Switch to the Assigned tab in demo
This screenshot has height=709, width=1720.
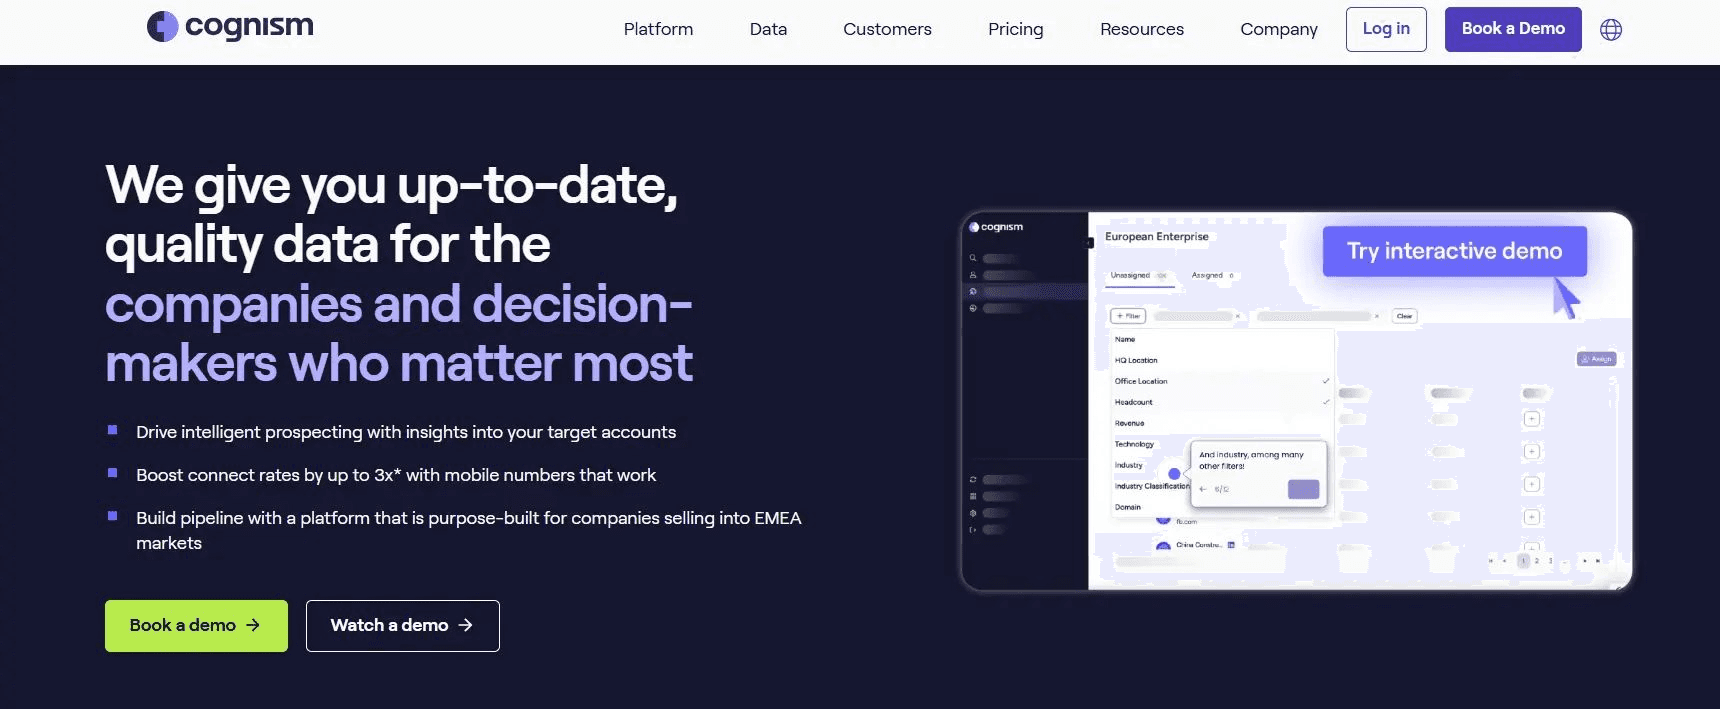coord(1212,276)
